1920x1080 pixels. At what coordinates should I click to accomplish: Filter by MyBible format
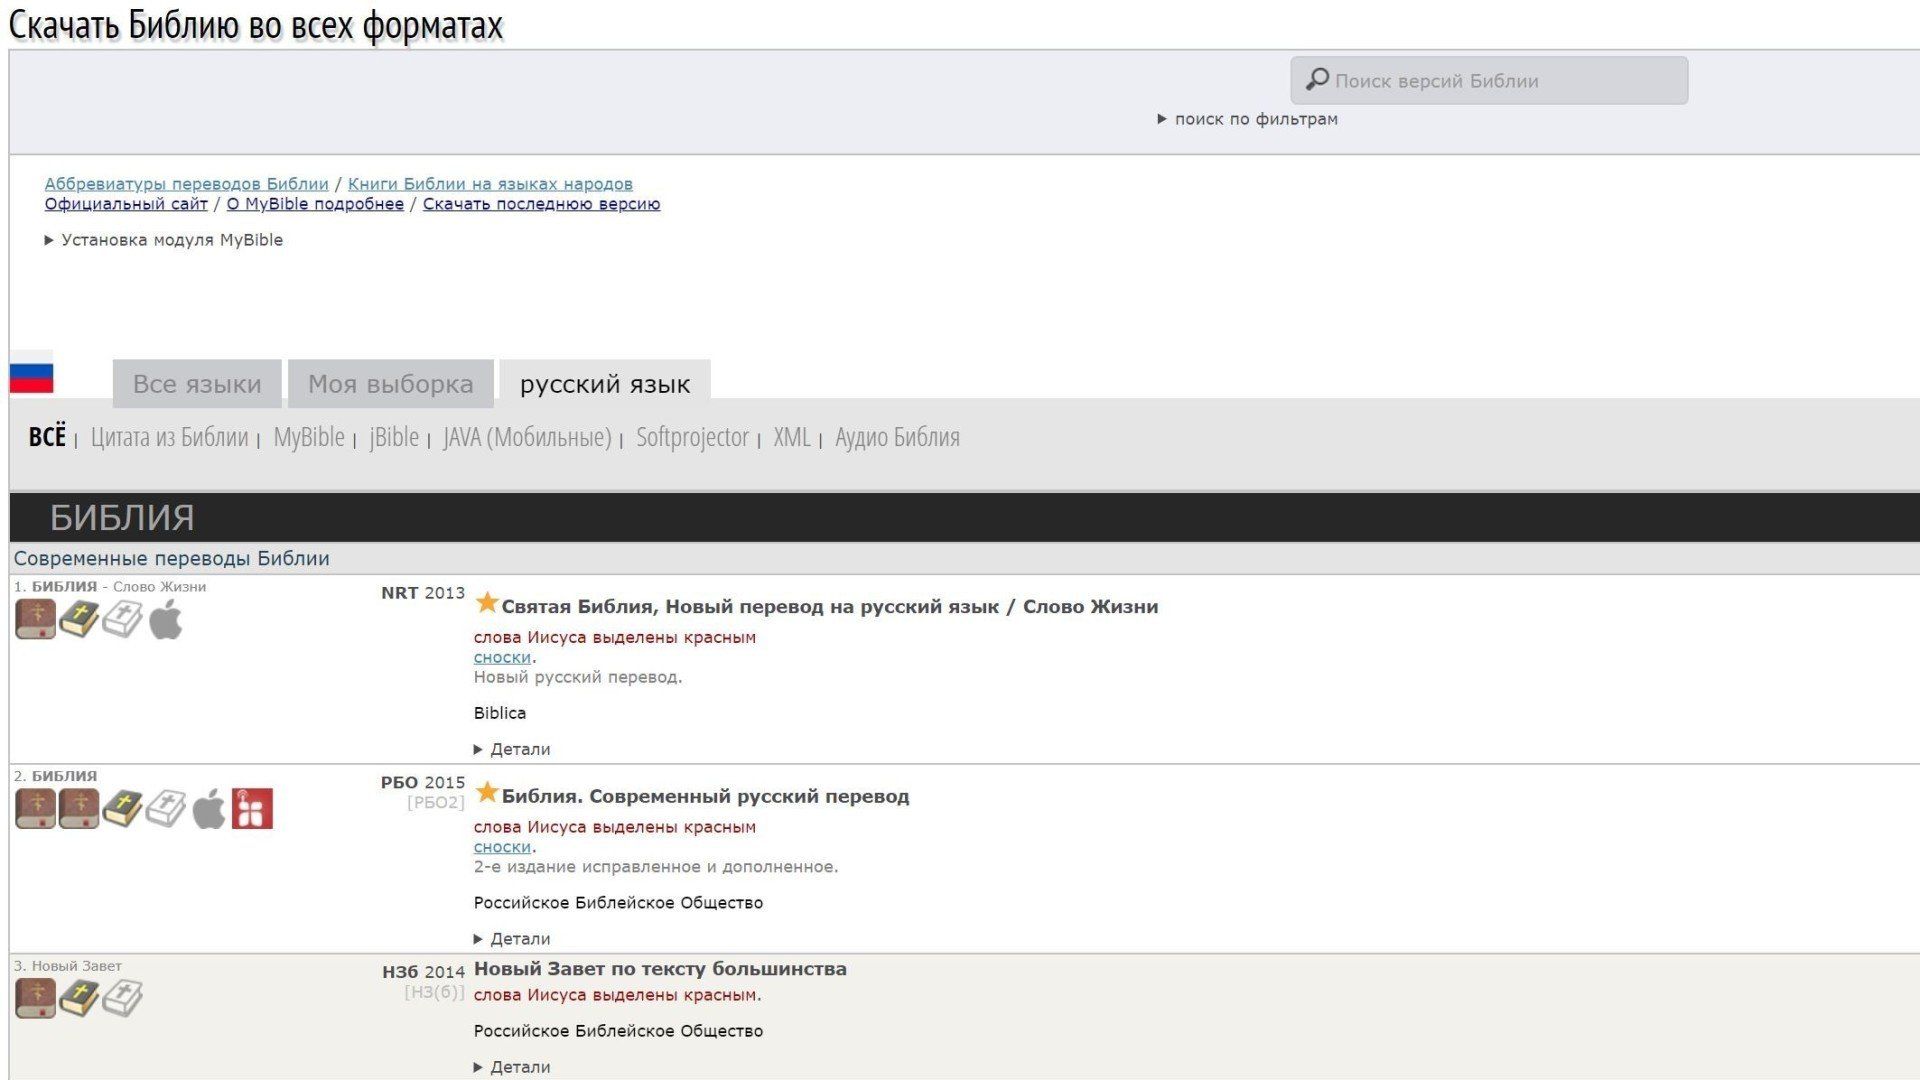(309, 437)
